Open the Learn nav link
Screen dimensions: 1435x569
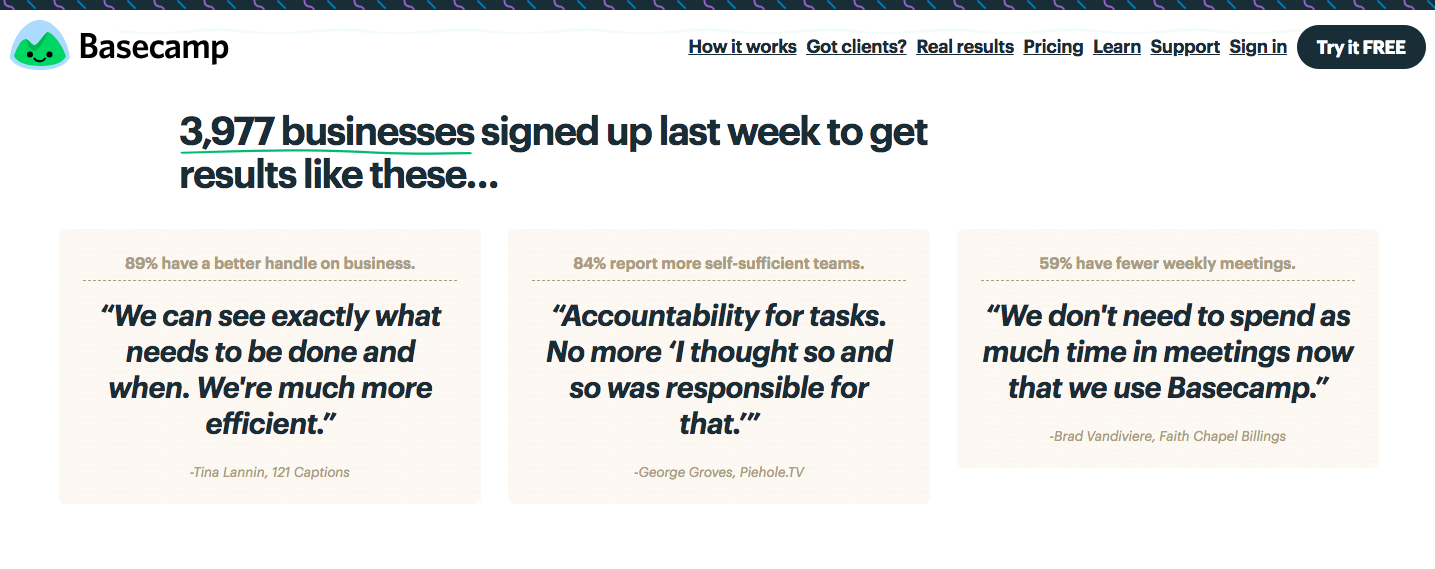pyautogui.click(x=1117, y=47)
